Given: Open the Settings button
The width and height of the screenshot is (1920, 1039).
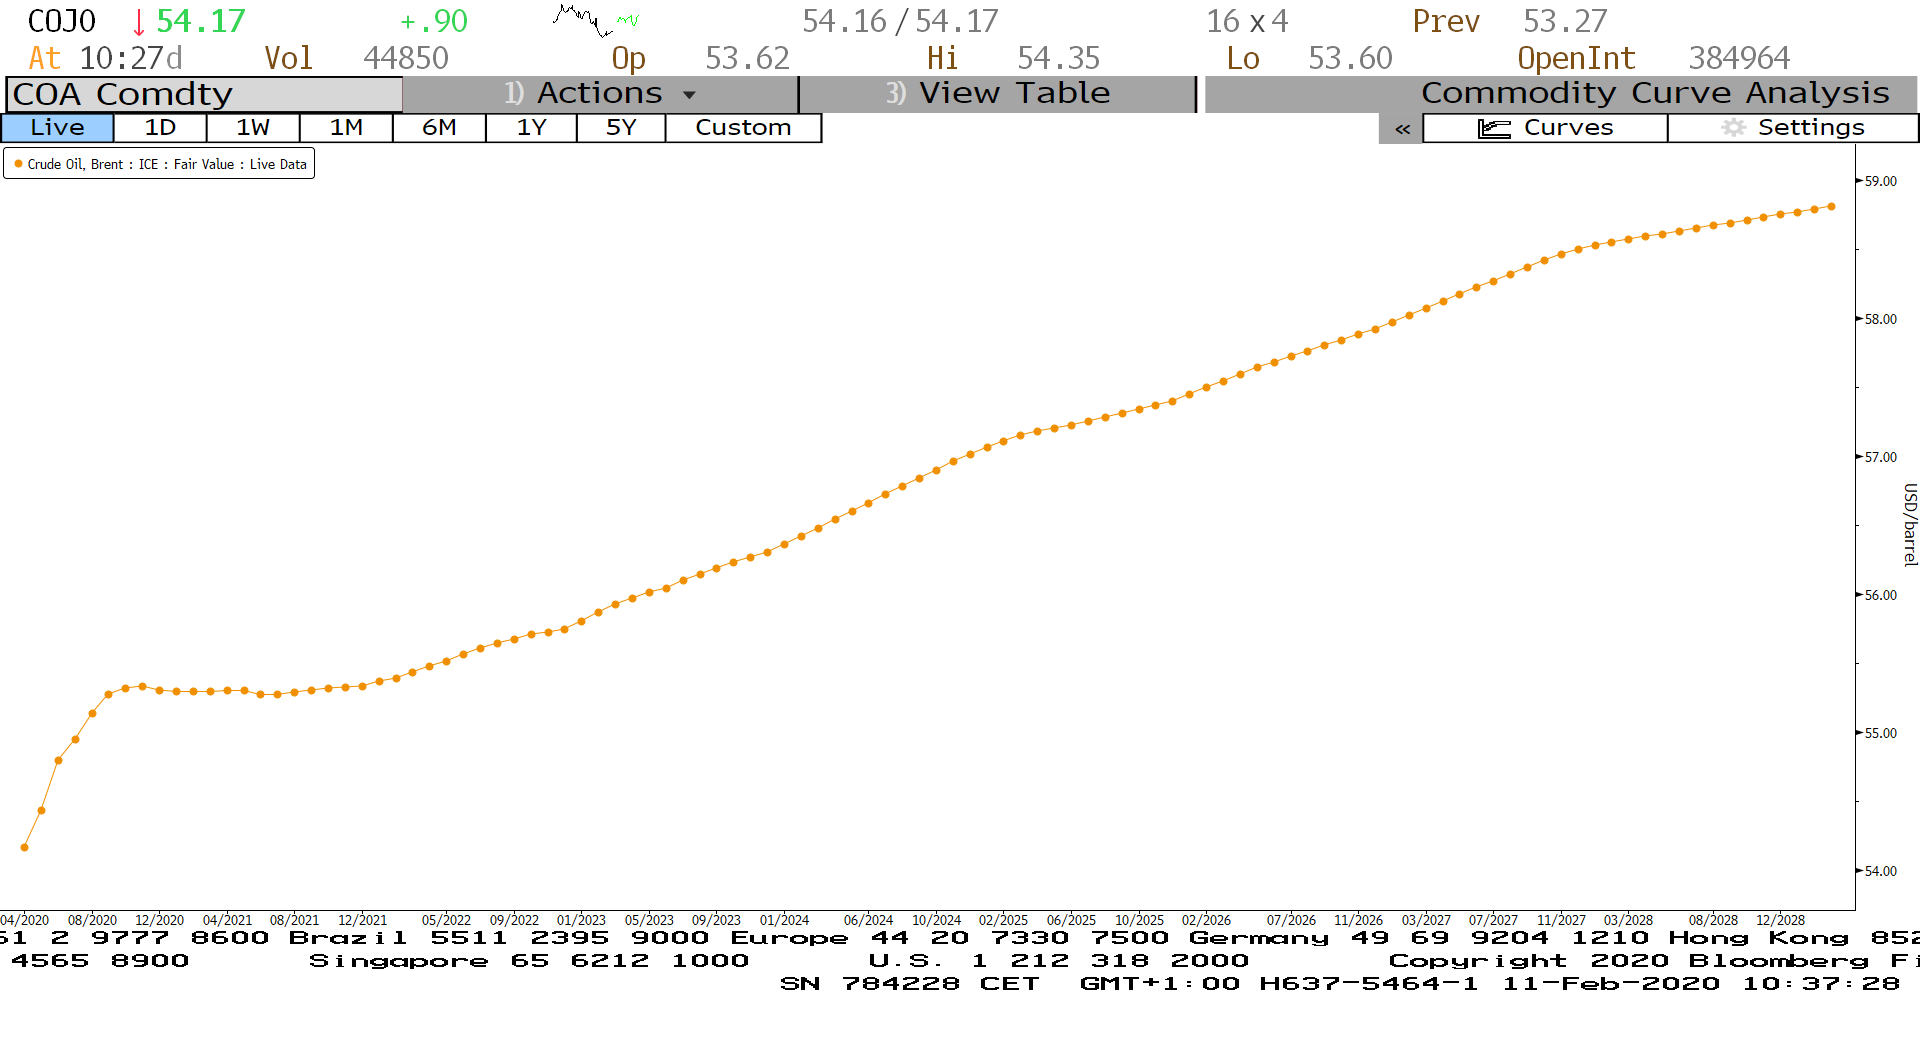Looking at the screenshot, I should click(1793, 128).
